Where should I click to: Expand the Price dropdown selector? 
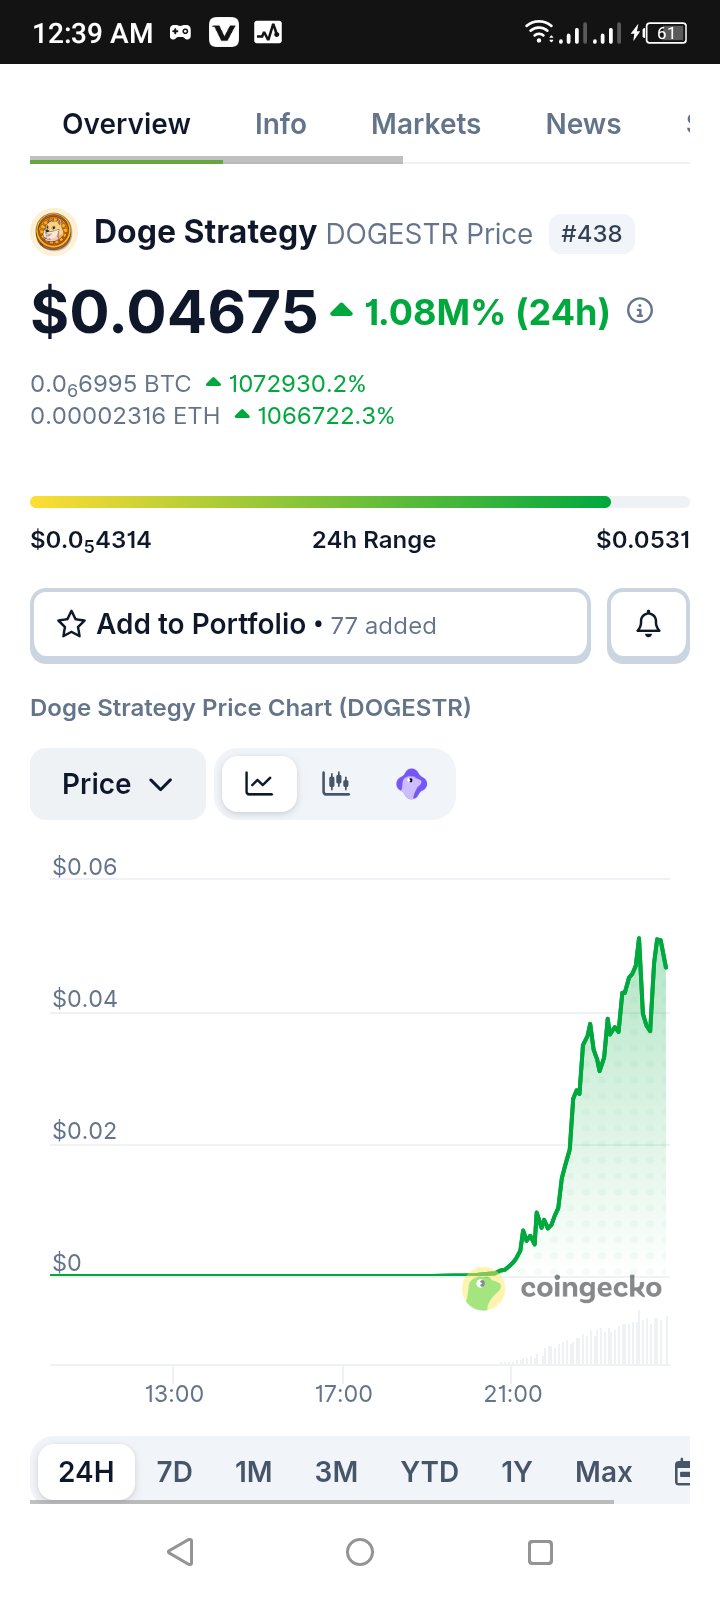[x=118, y=784]
